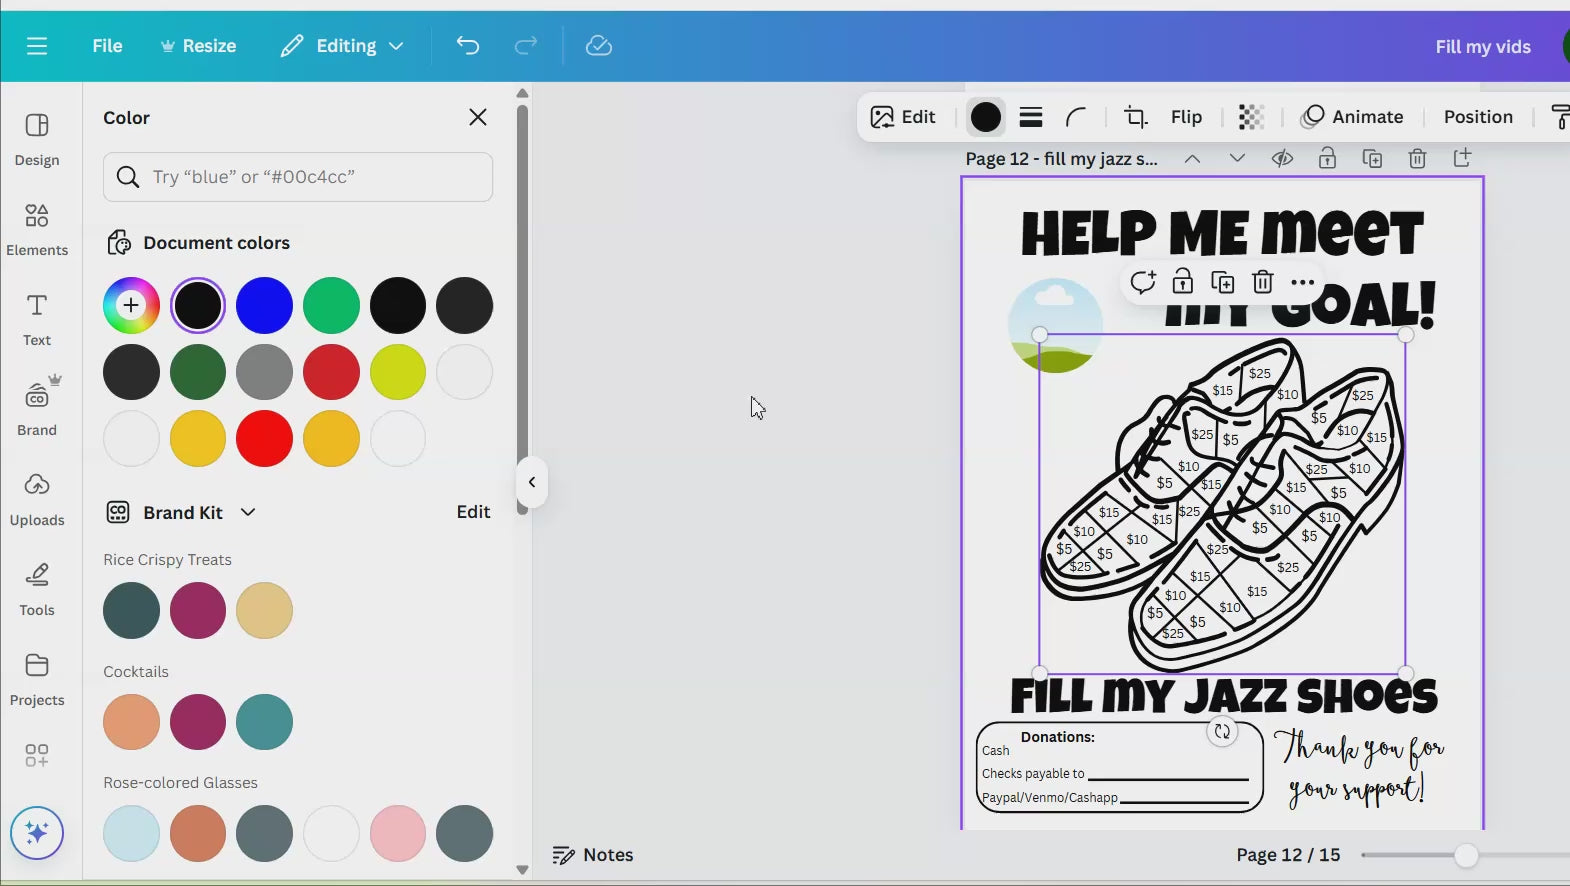Lock page 12 with padlock icon
1570x886 pixels.
(x=1327, y=159)
